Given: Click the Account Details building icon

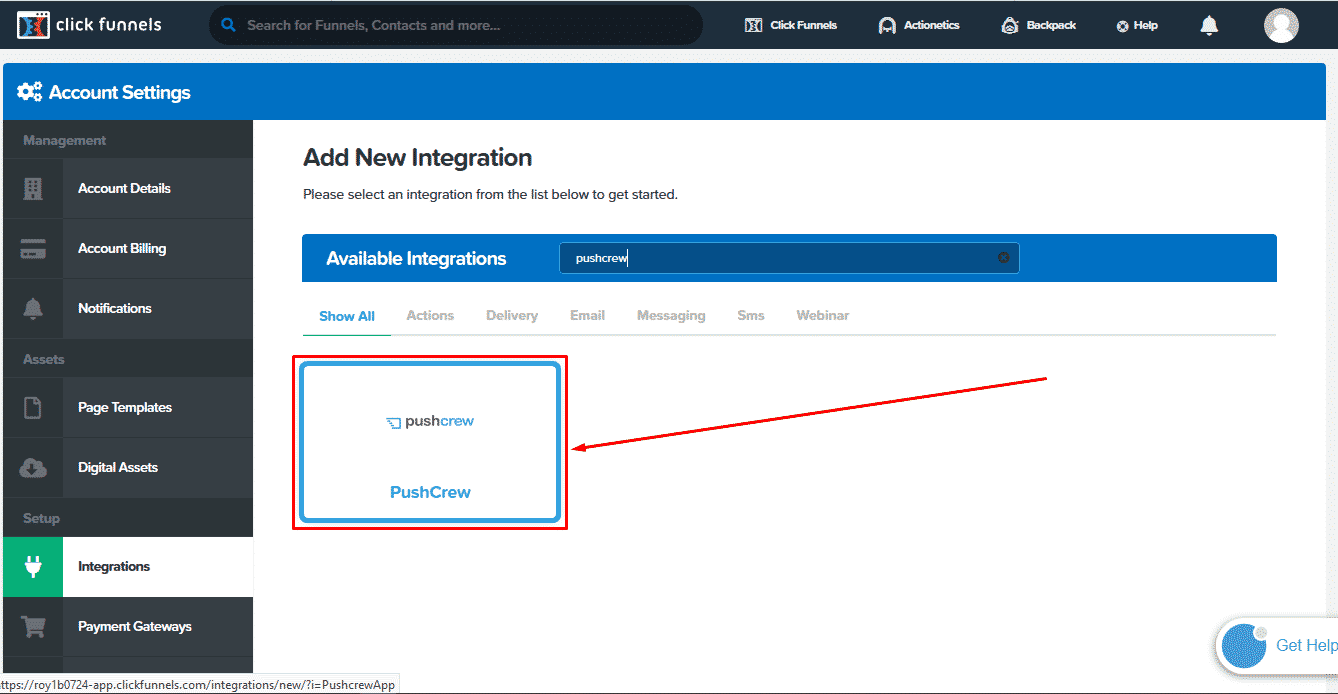Looking at the screenshot, I should pyautogui.click(x=33, y=188).
